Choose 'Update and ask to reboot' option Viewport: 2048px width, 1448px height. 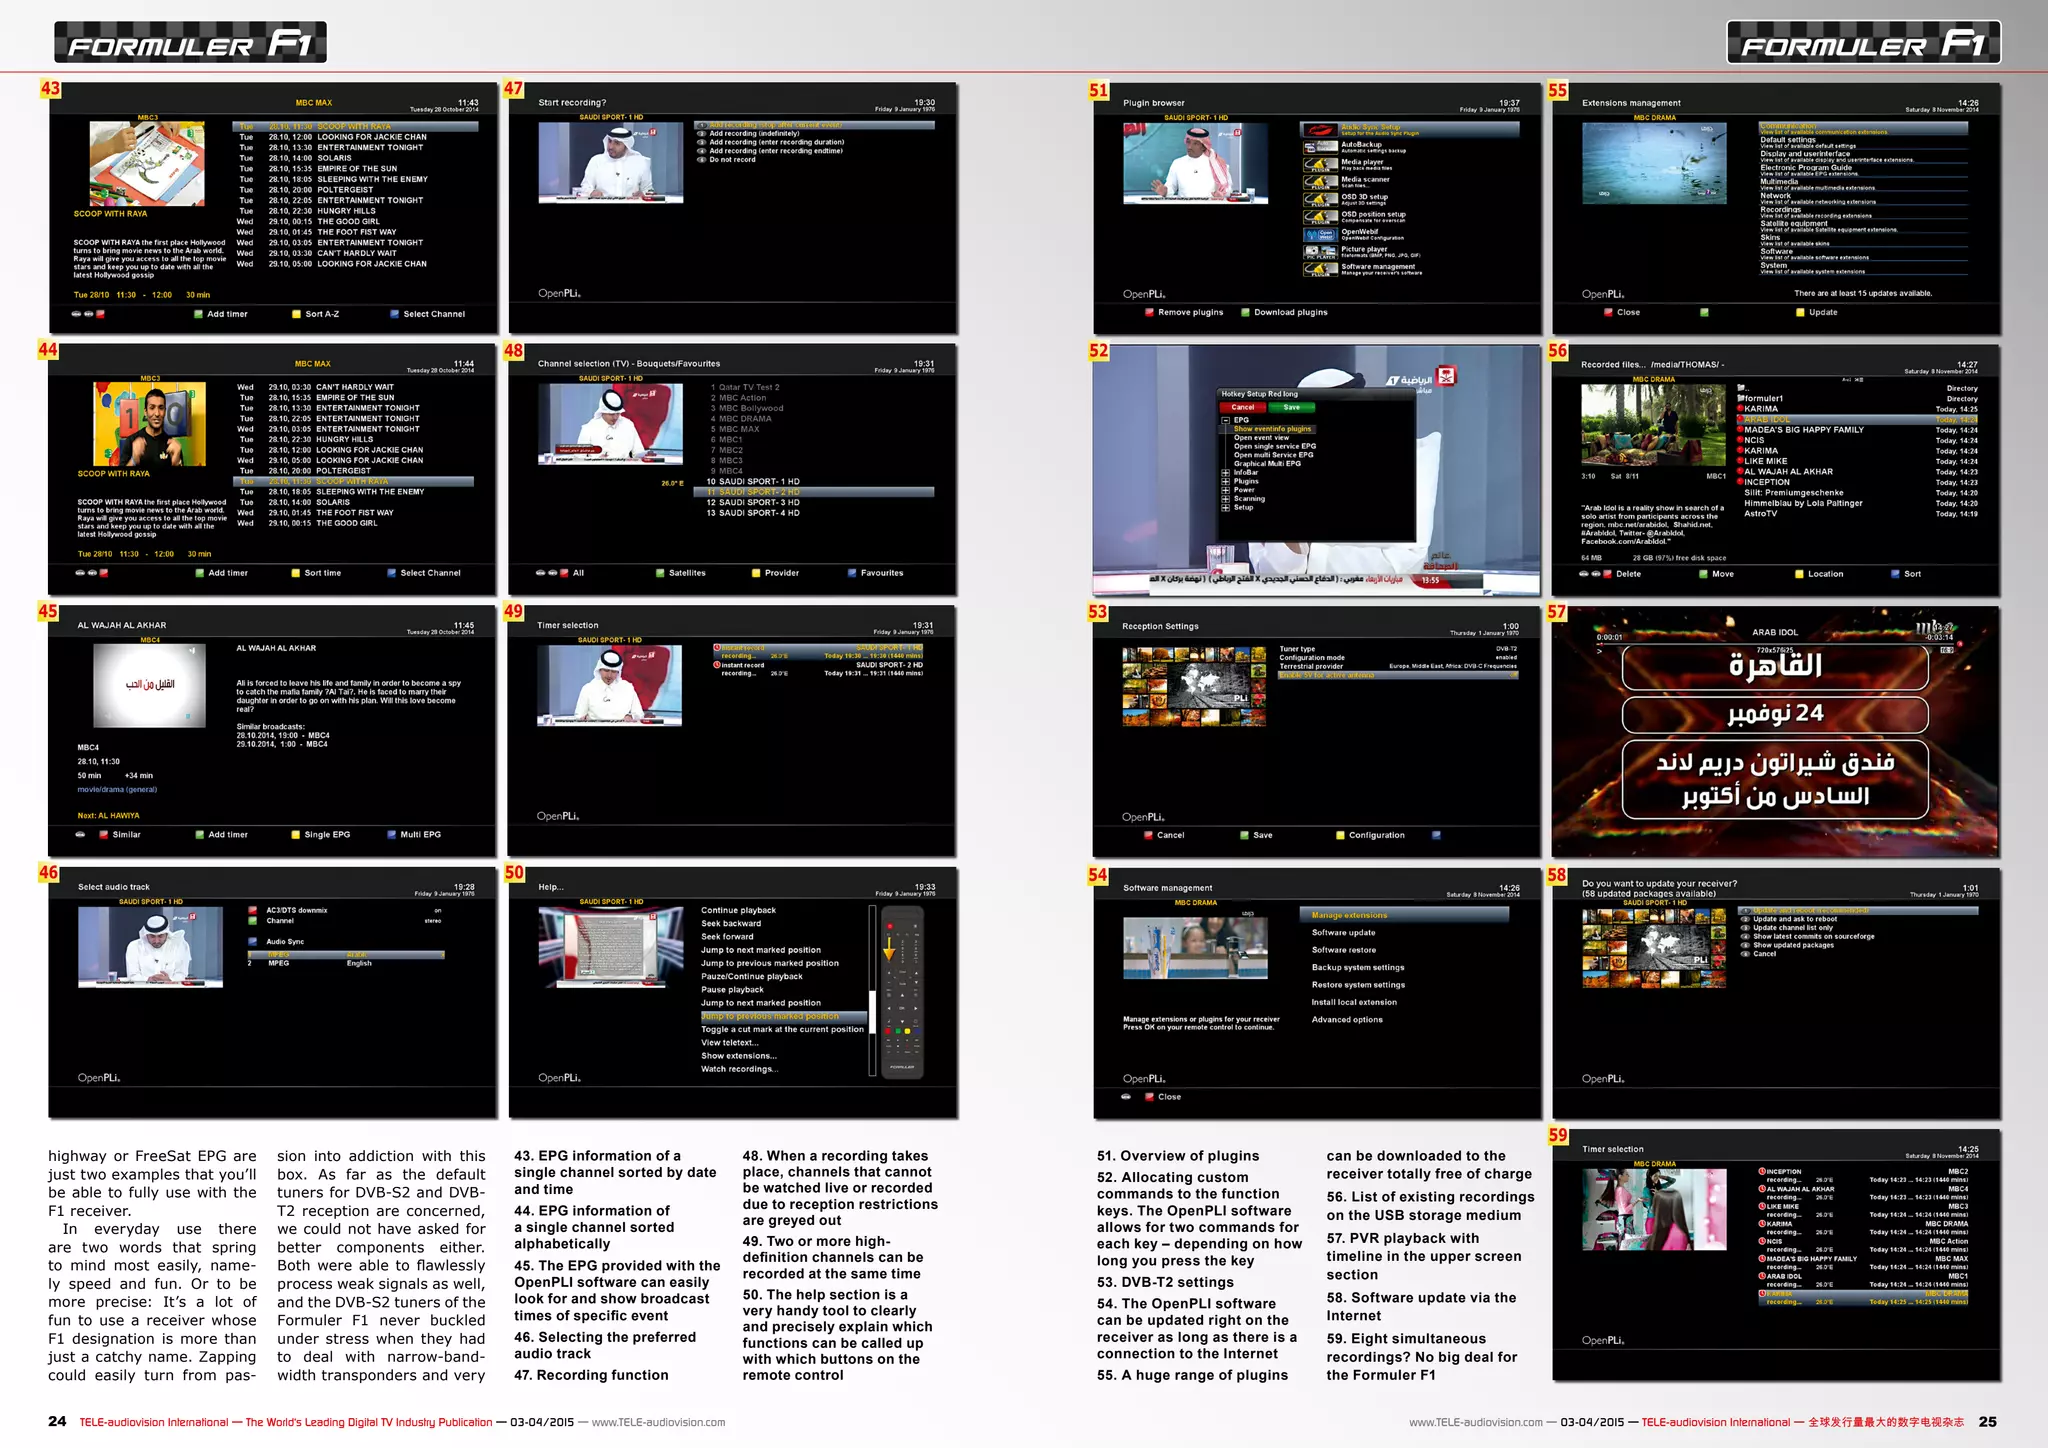[x=1788, y=919]
